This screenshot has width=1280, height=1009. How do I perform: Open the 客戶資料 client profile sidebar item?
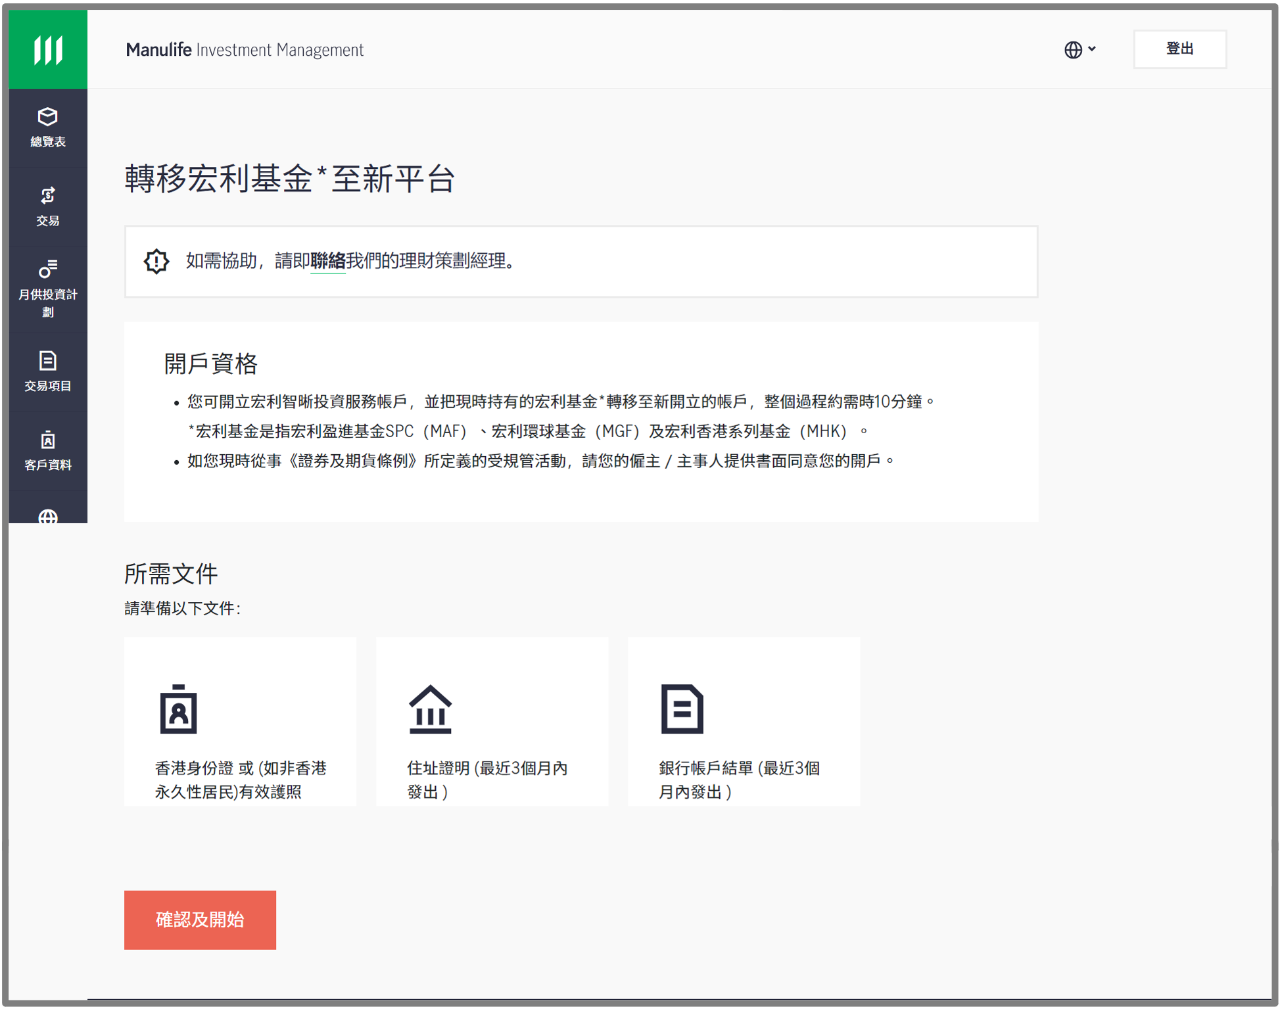(48, 451)
